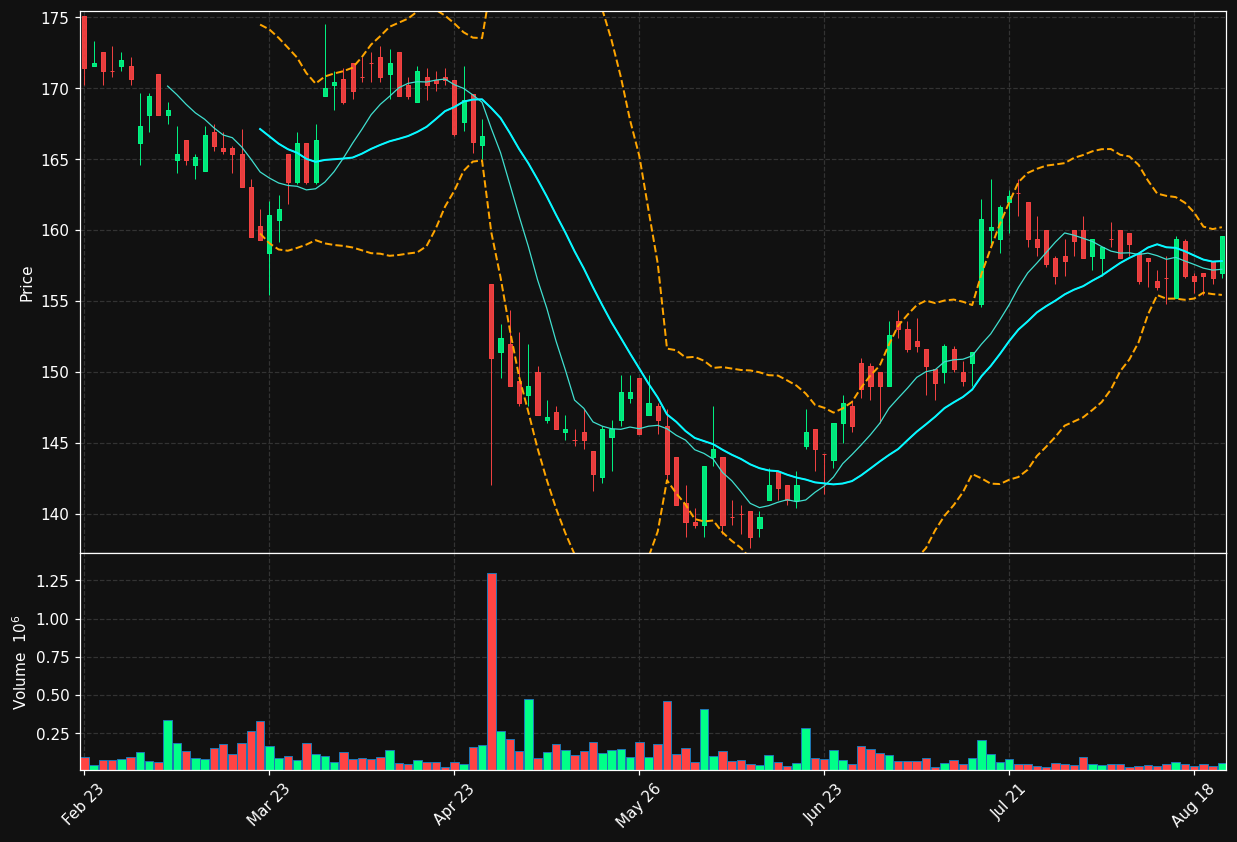Click the 0.75 volume axis tick
Viewport: 1237px width, 842px height.
[53, 658]
